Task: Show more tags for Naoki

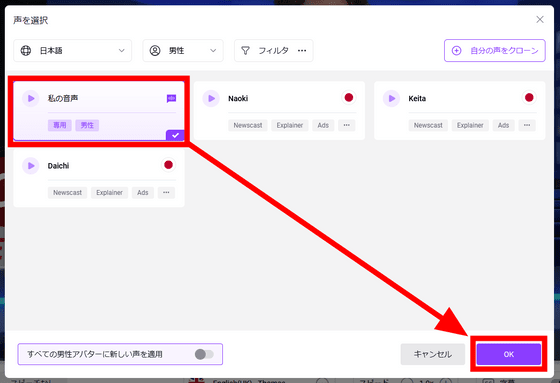Action: pos(346,125)
